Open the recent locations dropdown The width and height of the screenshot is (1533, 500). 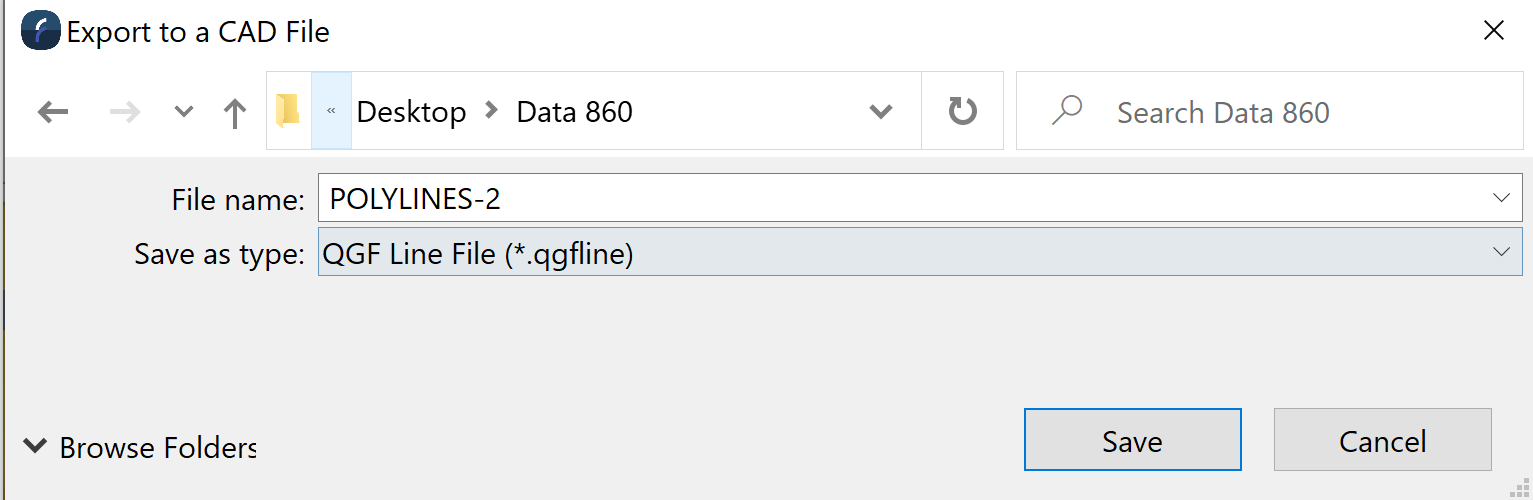click(x=183, y=112)
